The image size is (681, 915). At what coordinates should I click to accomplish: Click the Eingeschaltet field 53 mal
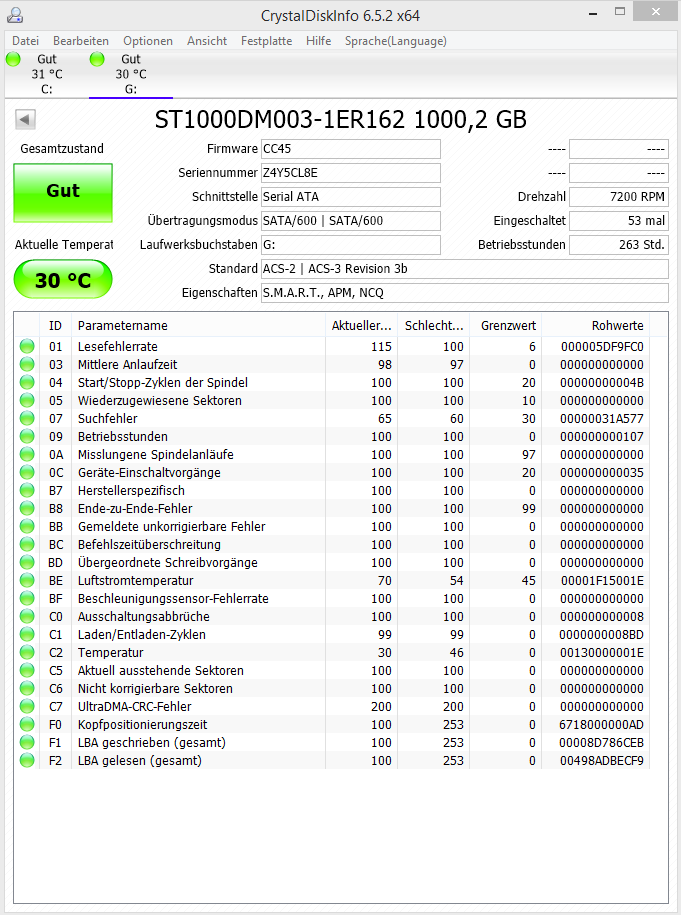(619, 221)
